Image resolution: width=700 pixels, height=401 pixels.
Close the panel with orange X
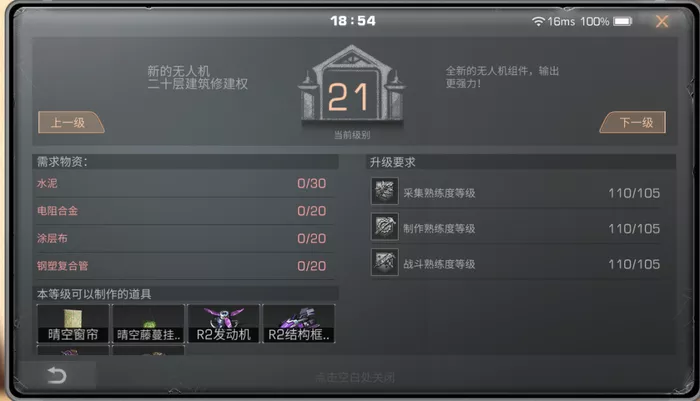(x=662, y=21)
